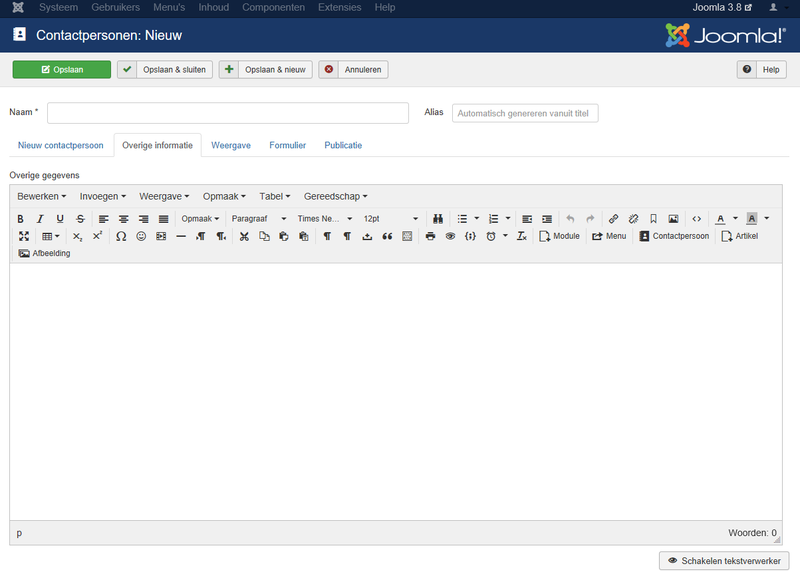Open bullet list style dropdown arrow

[x=477, y=218]
